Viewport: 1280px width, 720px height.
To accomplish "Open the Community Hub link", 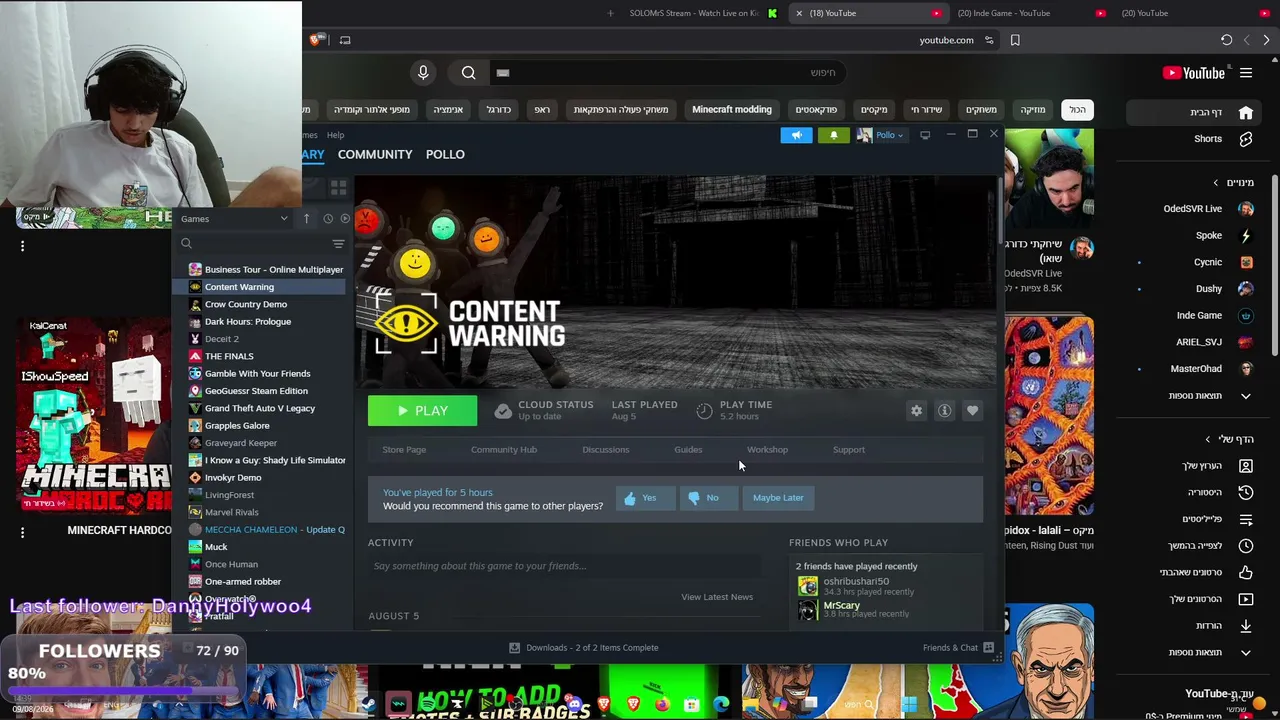I will tap(504, 449).
